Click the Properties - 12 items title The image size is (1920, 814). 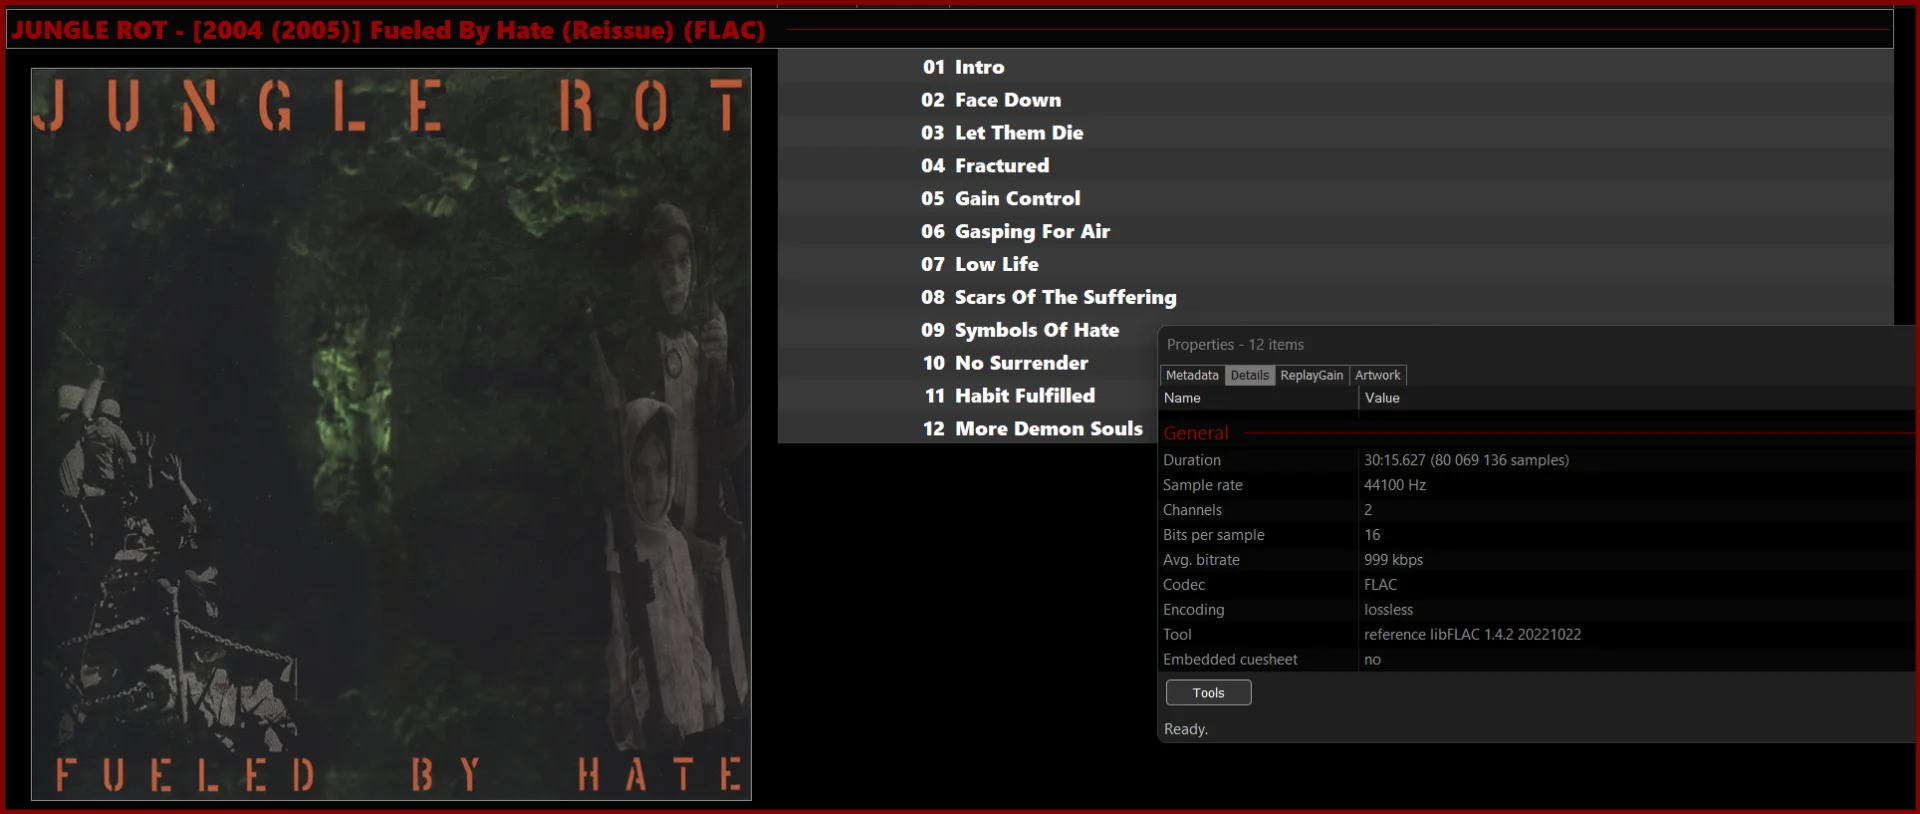[x=1235, y=345]
